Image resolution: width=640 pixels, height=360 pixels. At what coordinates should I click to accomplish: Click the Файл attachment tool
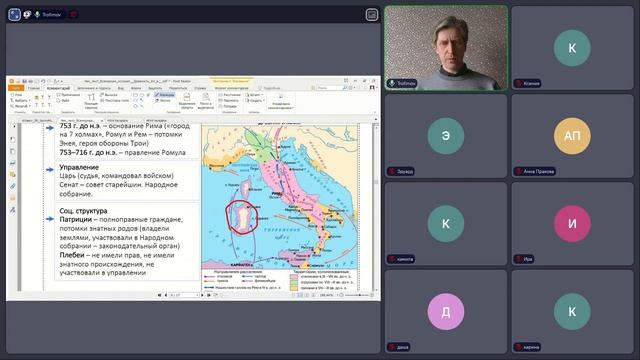[63, 100]
